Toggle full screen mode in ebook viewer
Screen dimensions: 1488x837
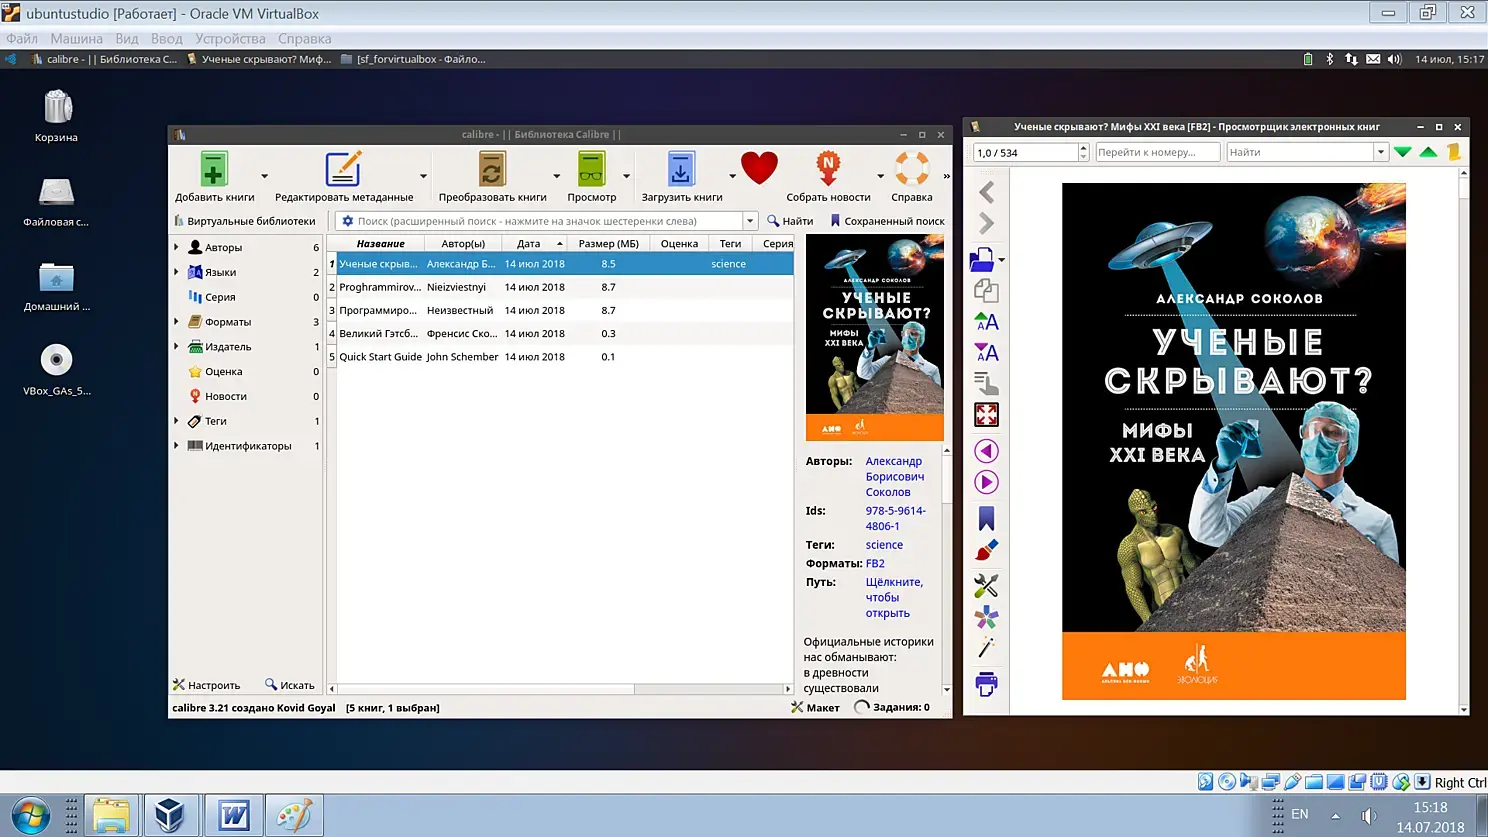pos(986,415)
